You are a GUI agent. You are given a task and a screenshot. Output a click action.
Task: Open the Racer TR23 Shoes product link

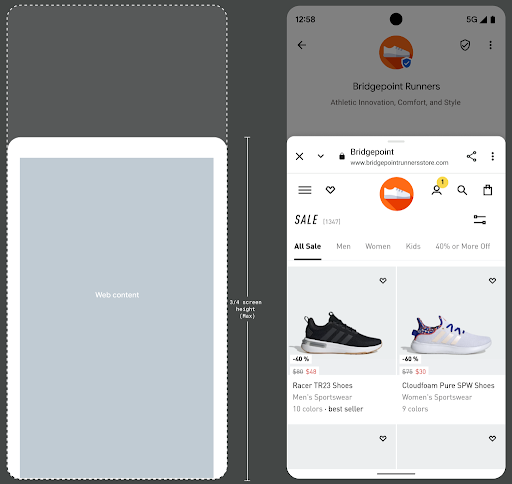[x=322, y=385]
